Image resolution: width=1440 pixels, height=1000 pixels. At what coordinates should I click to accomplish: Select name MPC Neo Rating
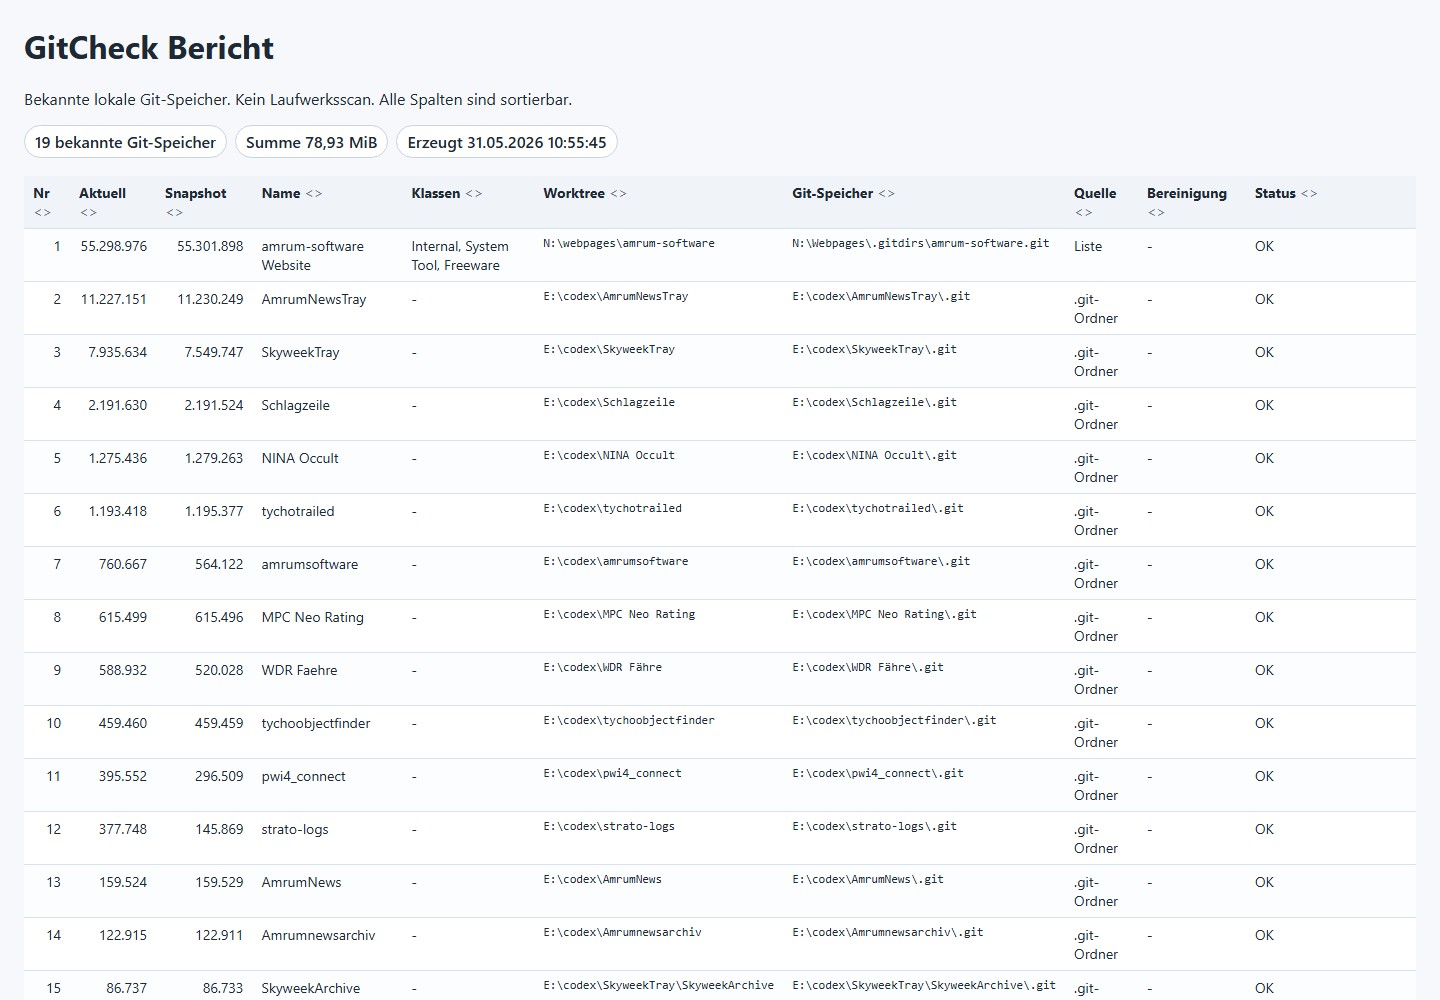313,617
